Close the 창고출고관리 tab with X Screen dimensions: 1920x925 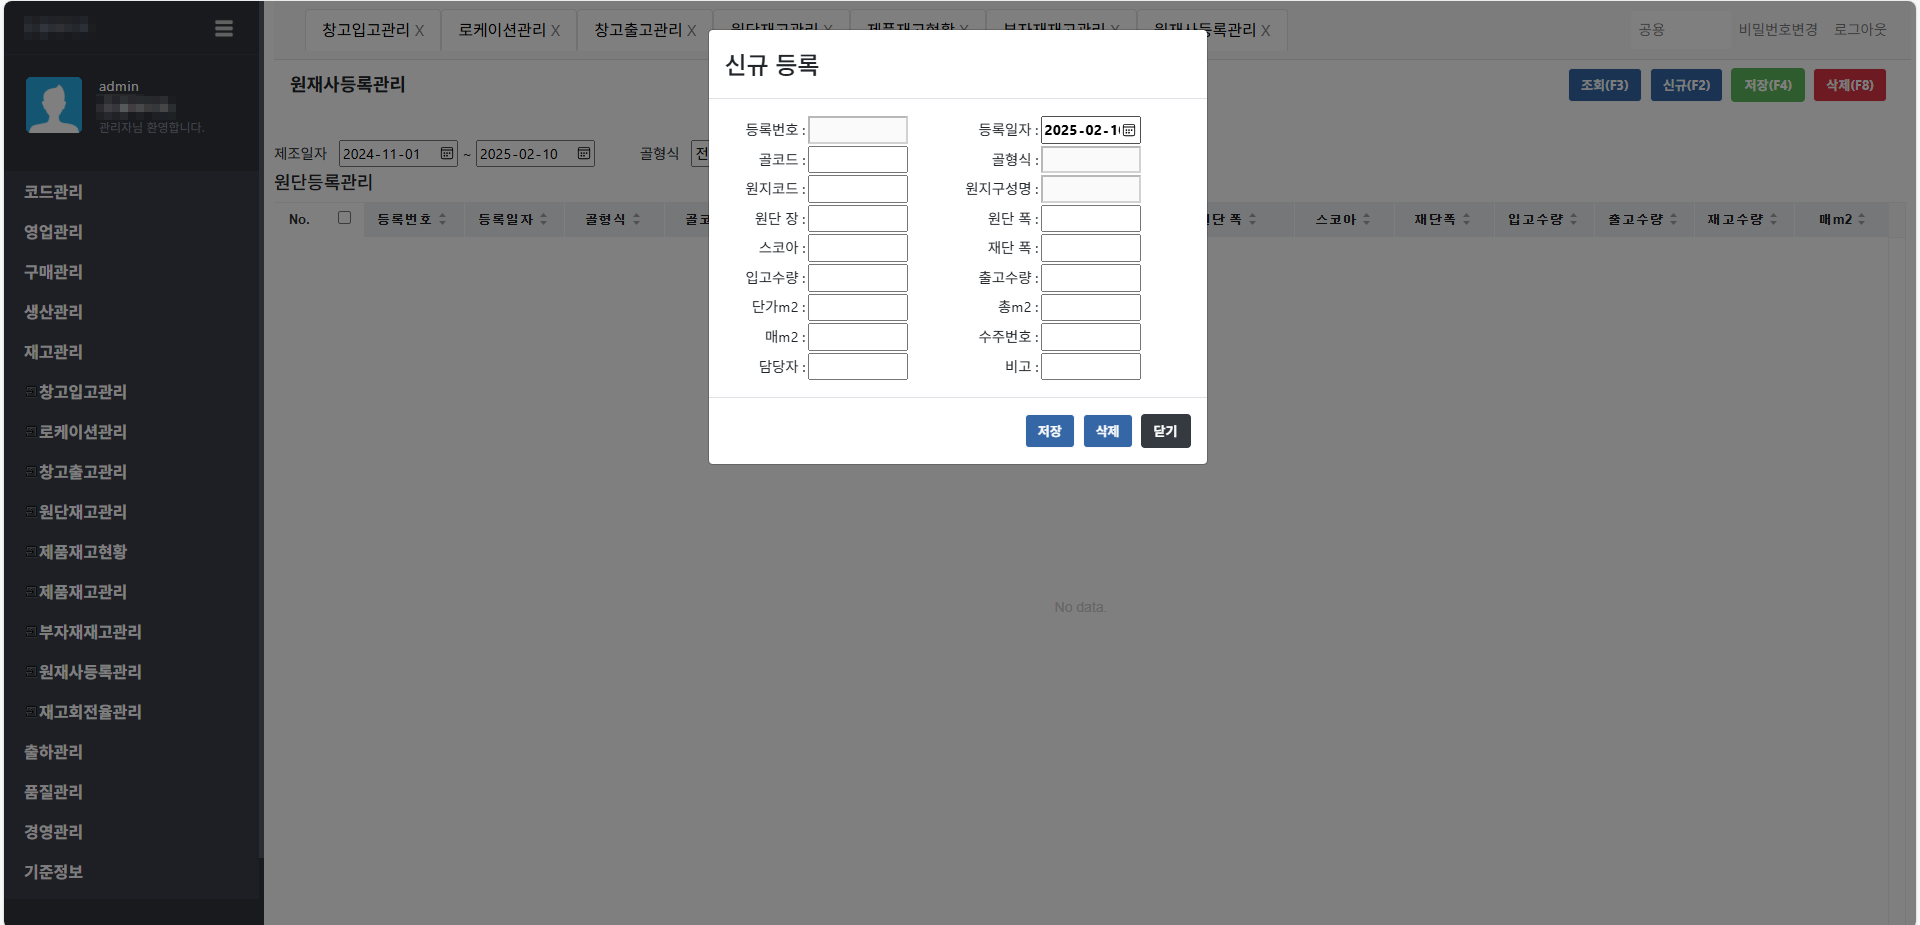[691, 31]
